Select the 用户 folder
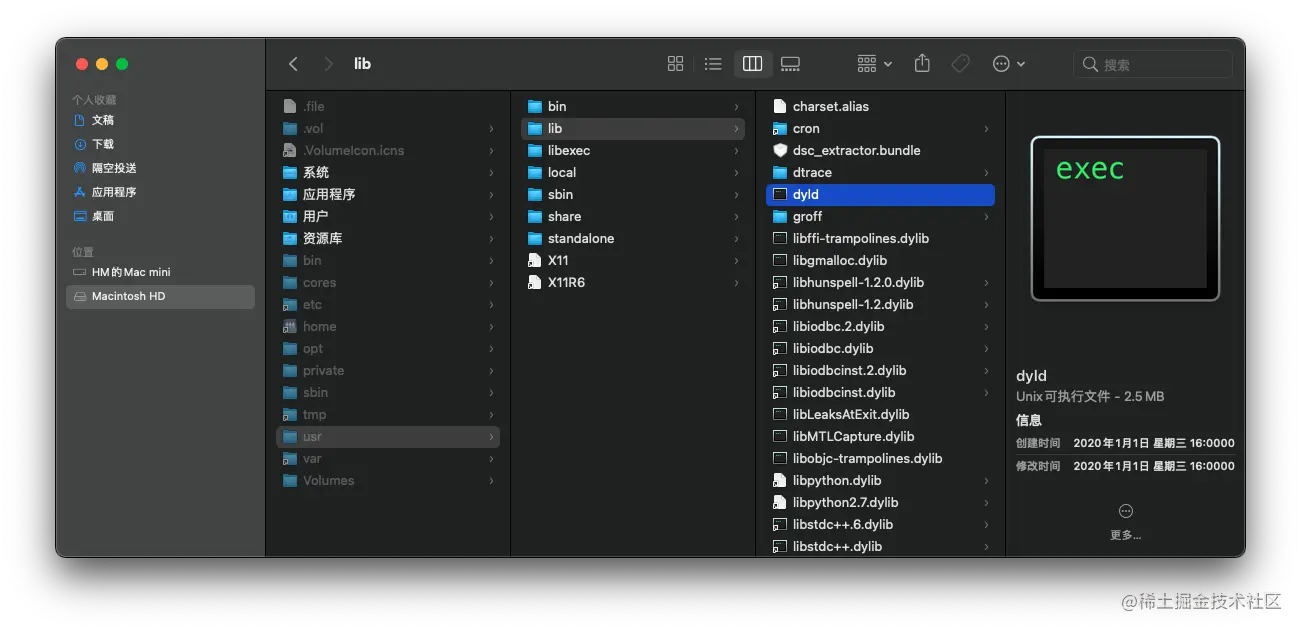 tap(388, 216)
